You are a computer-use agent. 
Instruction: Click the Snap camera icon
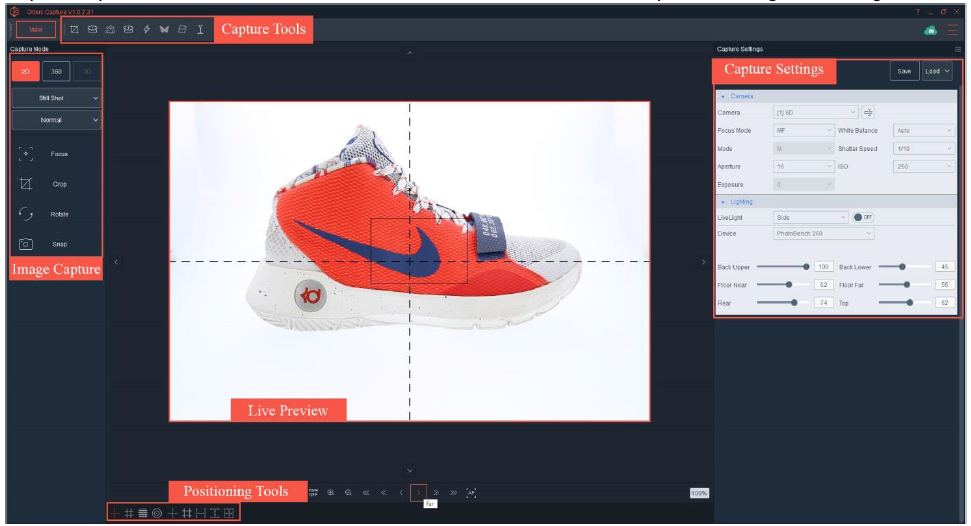point(26,244)
